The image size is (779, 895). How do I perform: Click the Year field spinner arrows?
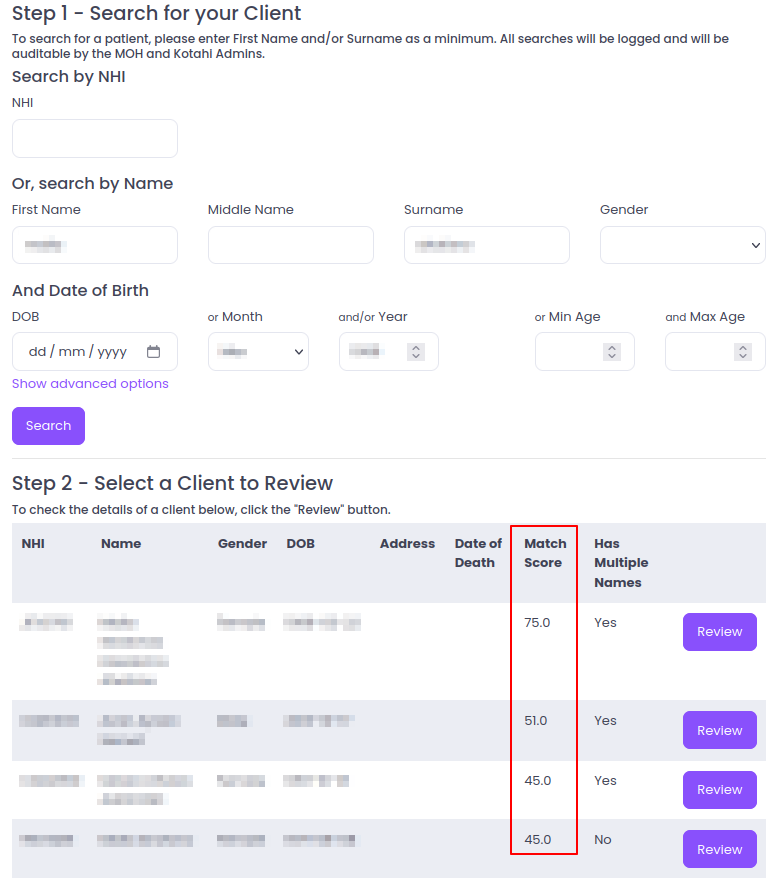point(417,352)
